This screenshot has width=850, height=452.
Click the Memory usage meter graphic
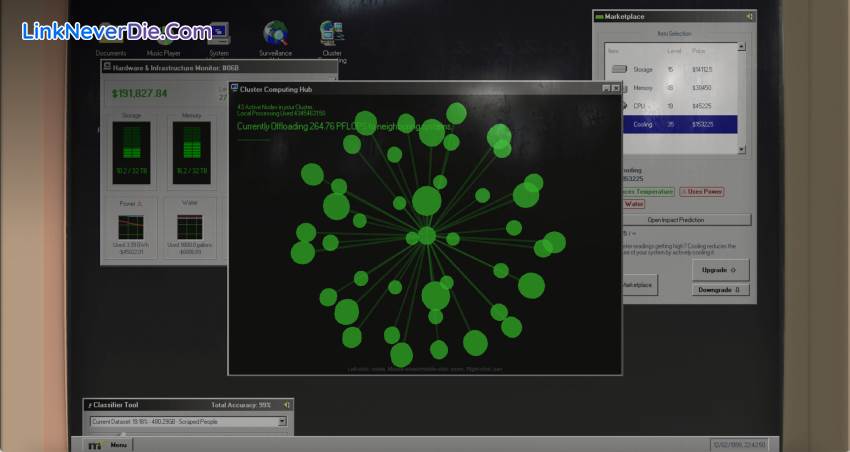tap(191, 152)
